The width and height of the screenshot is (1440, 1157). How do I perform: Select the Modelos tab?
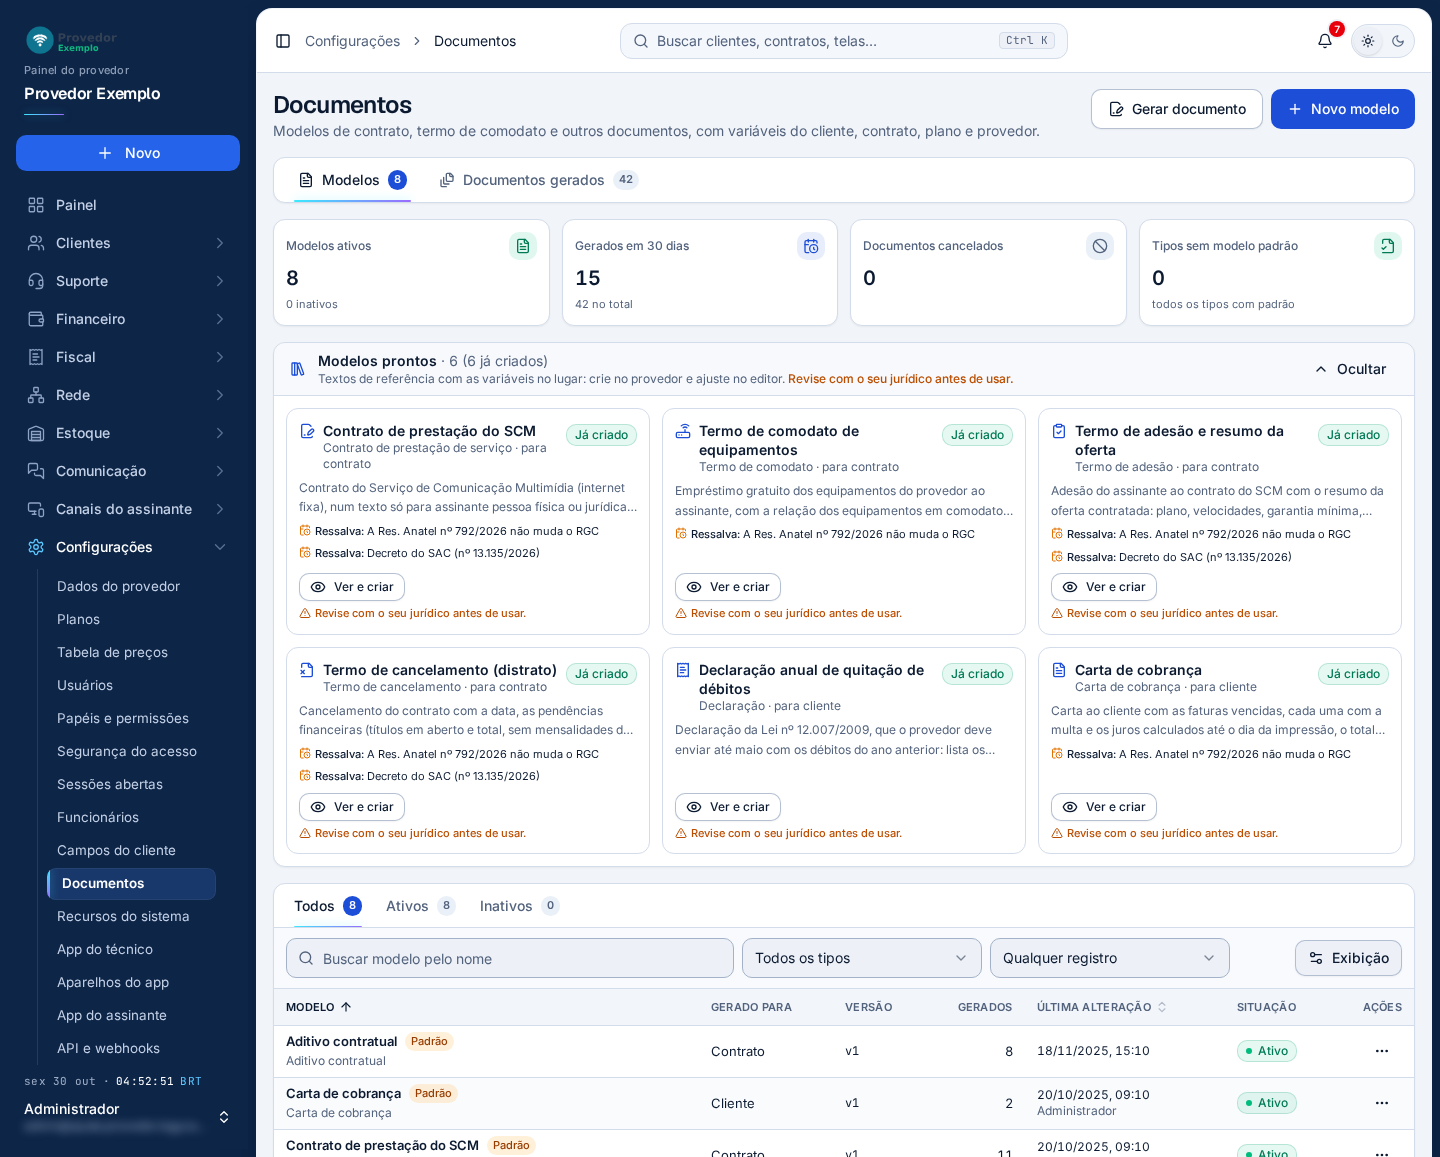[352, 180]
